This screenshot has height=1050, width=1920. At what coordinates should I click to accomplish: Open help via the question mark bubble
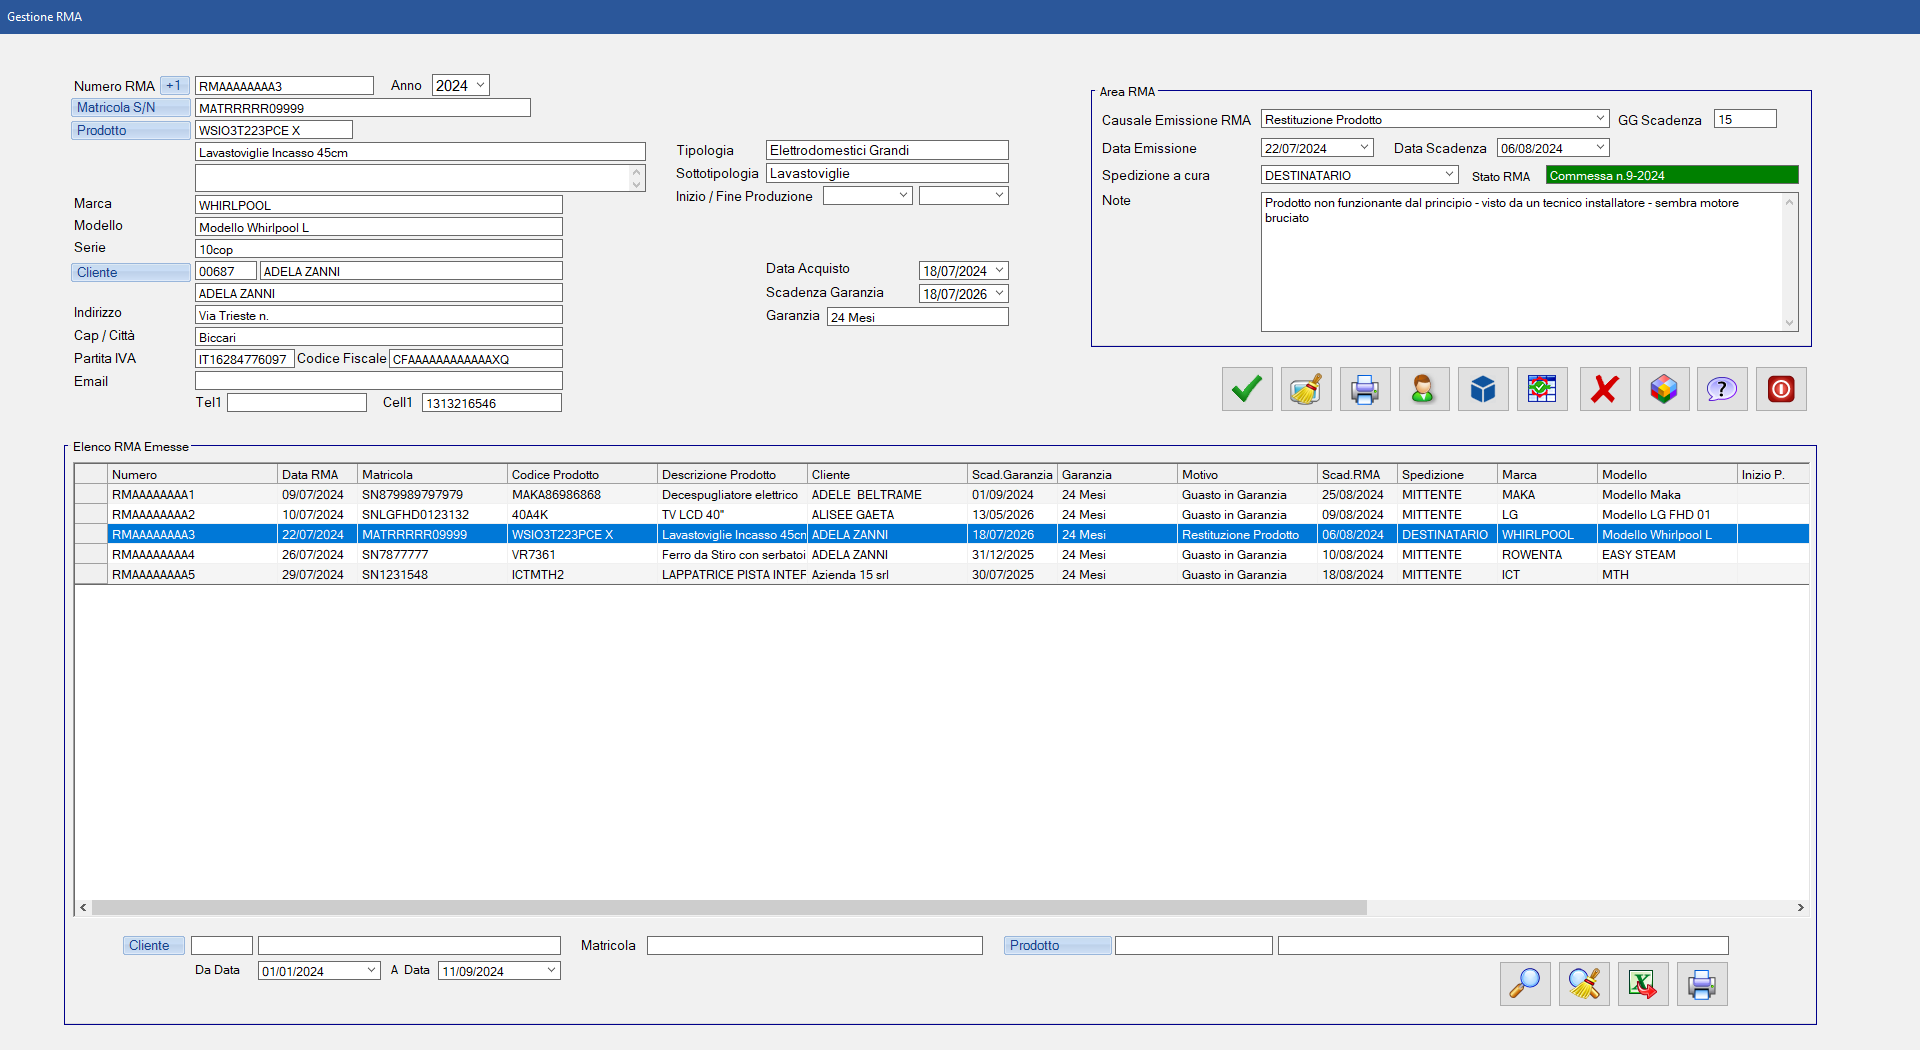point(1721,389)
